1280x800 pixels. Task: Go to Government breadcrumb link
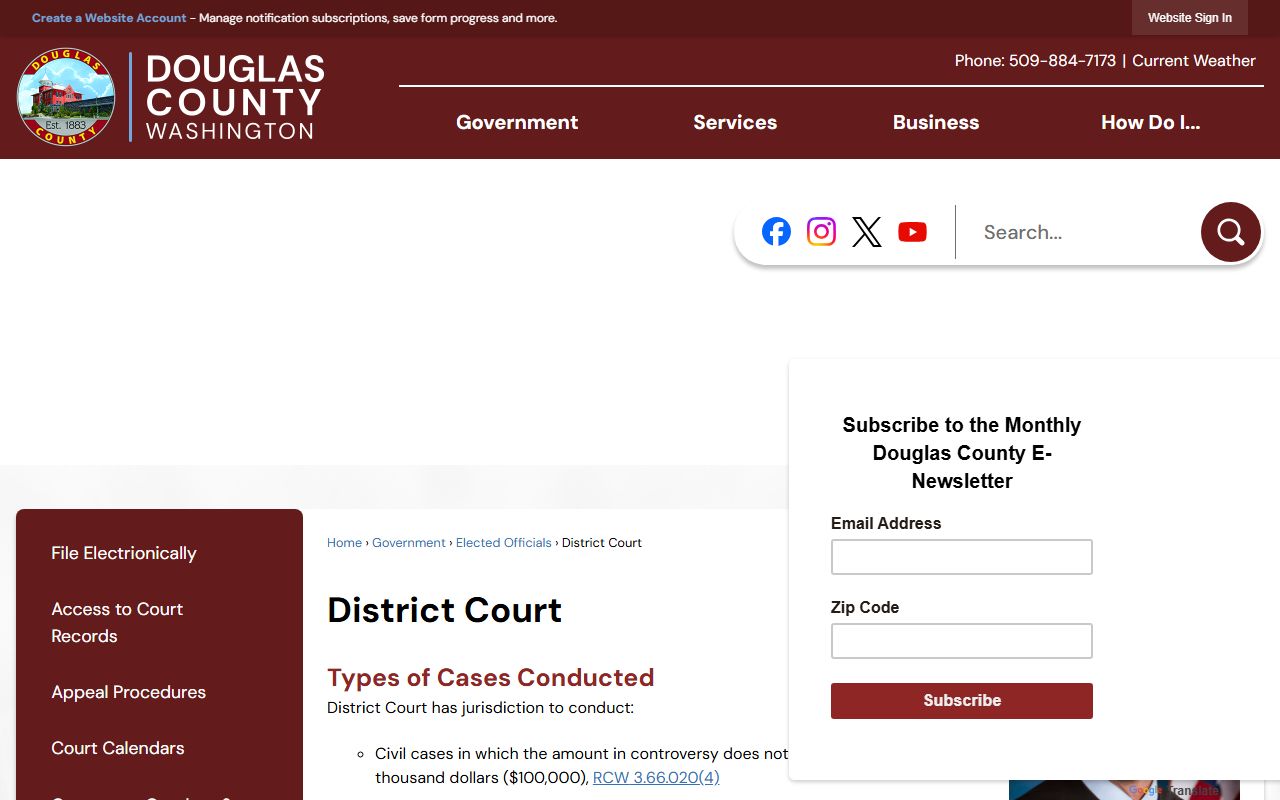point(409,542)
